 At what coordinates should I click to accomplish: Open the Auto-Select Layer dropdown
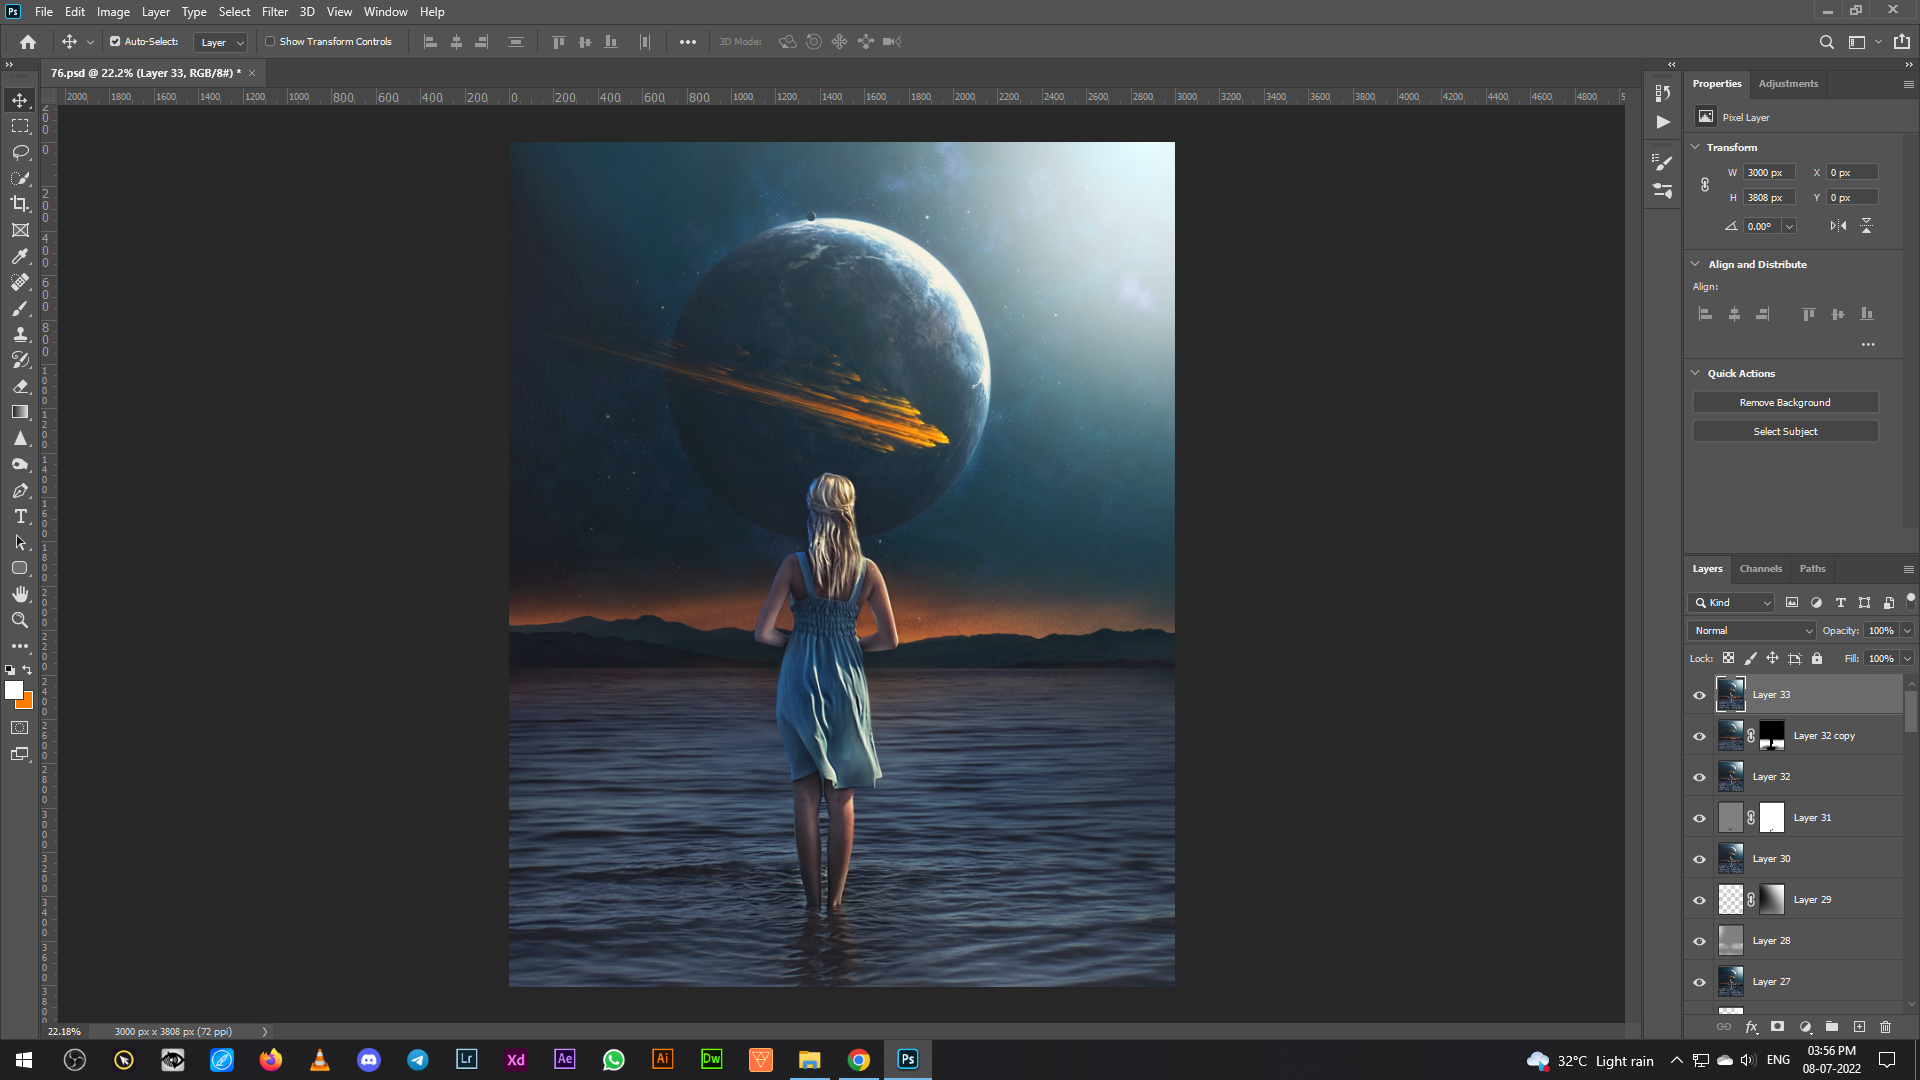220,42
